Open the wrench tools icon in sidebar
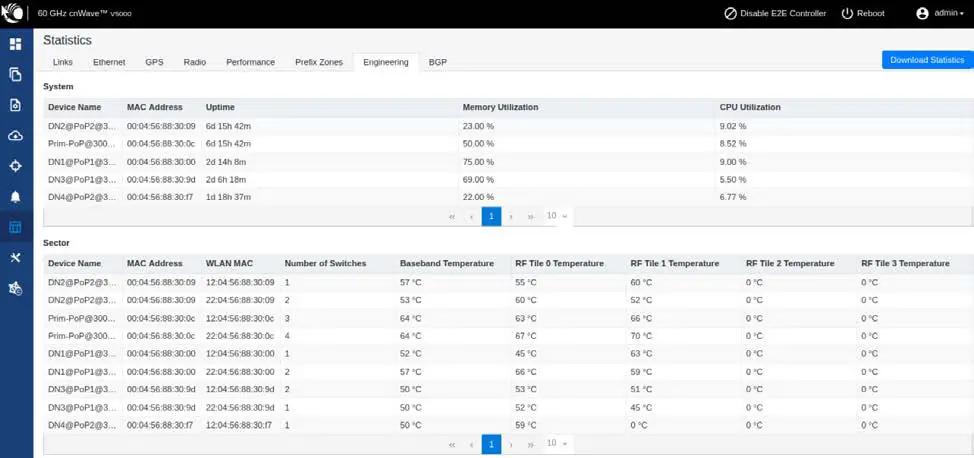The height and width of the screenshot is (458, 974). click(x=16, y=257)
